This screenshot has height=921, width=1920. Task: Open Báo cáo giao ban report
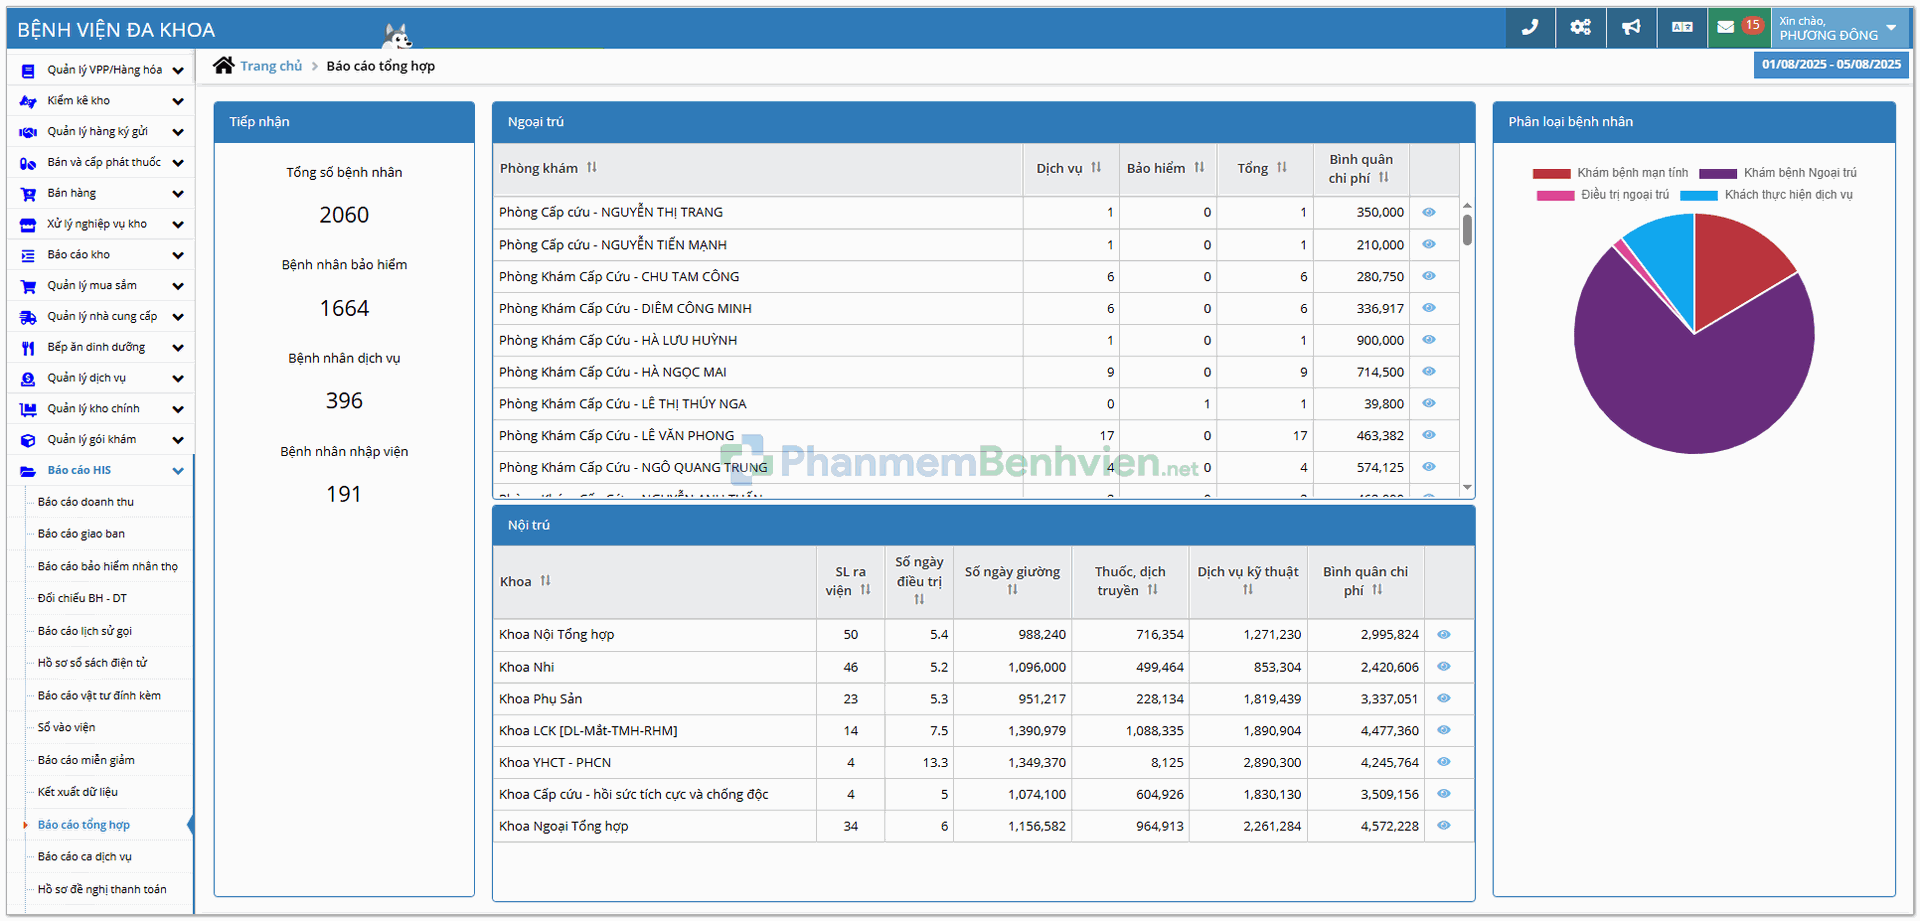81,534
